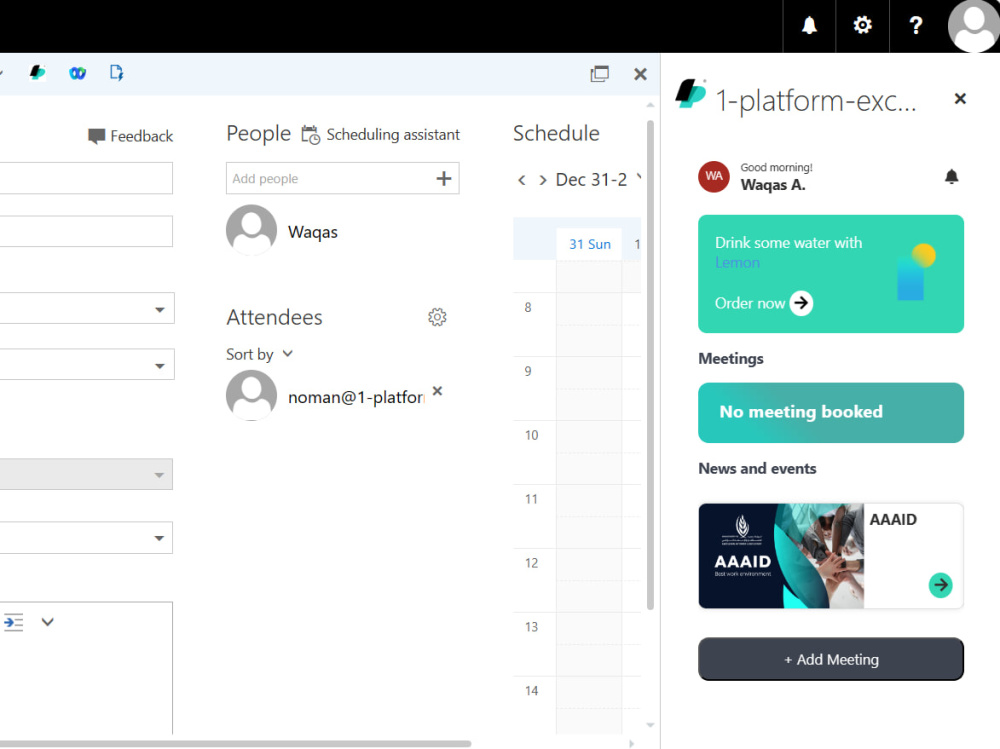
Task: Click Order now arrow button
Action: click(x=801, y=303)
